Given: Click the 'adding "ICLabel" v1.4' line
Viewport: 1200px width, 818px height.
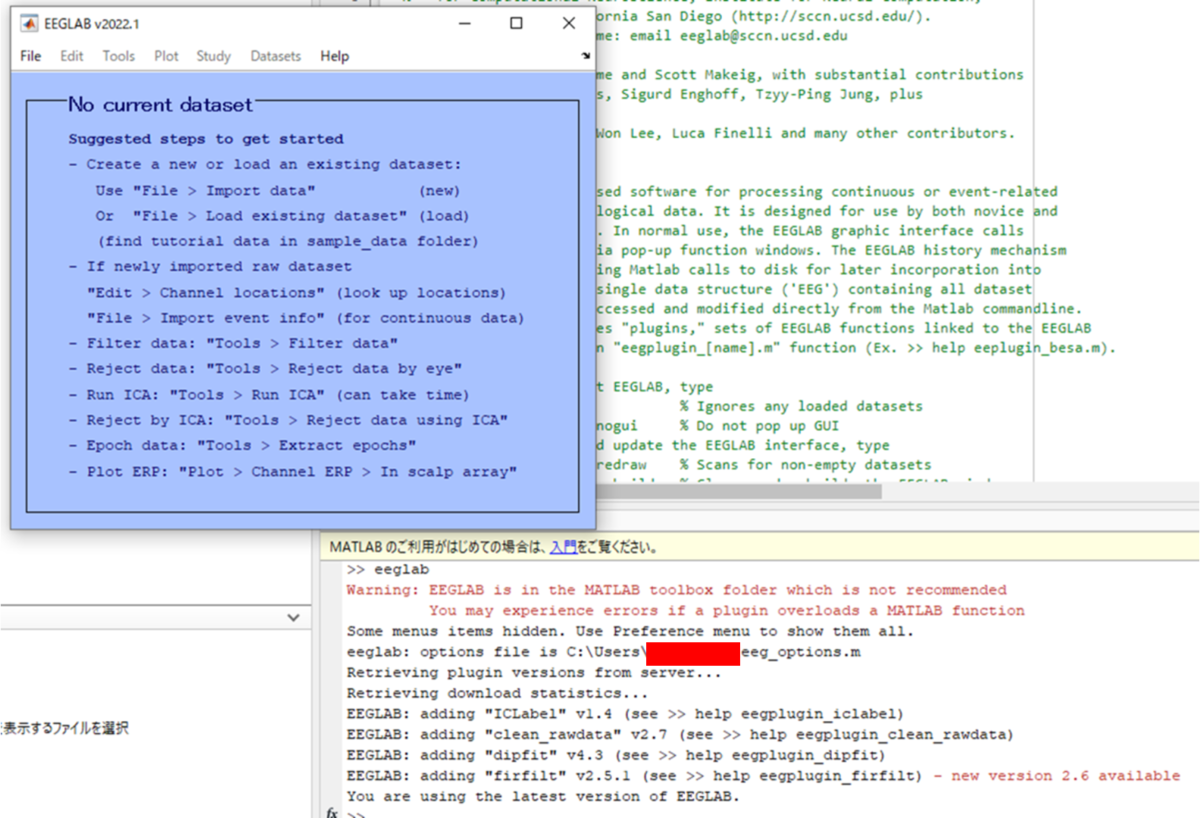Looking at the screenshot, I should coord(625,714).
